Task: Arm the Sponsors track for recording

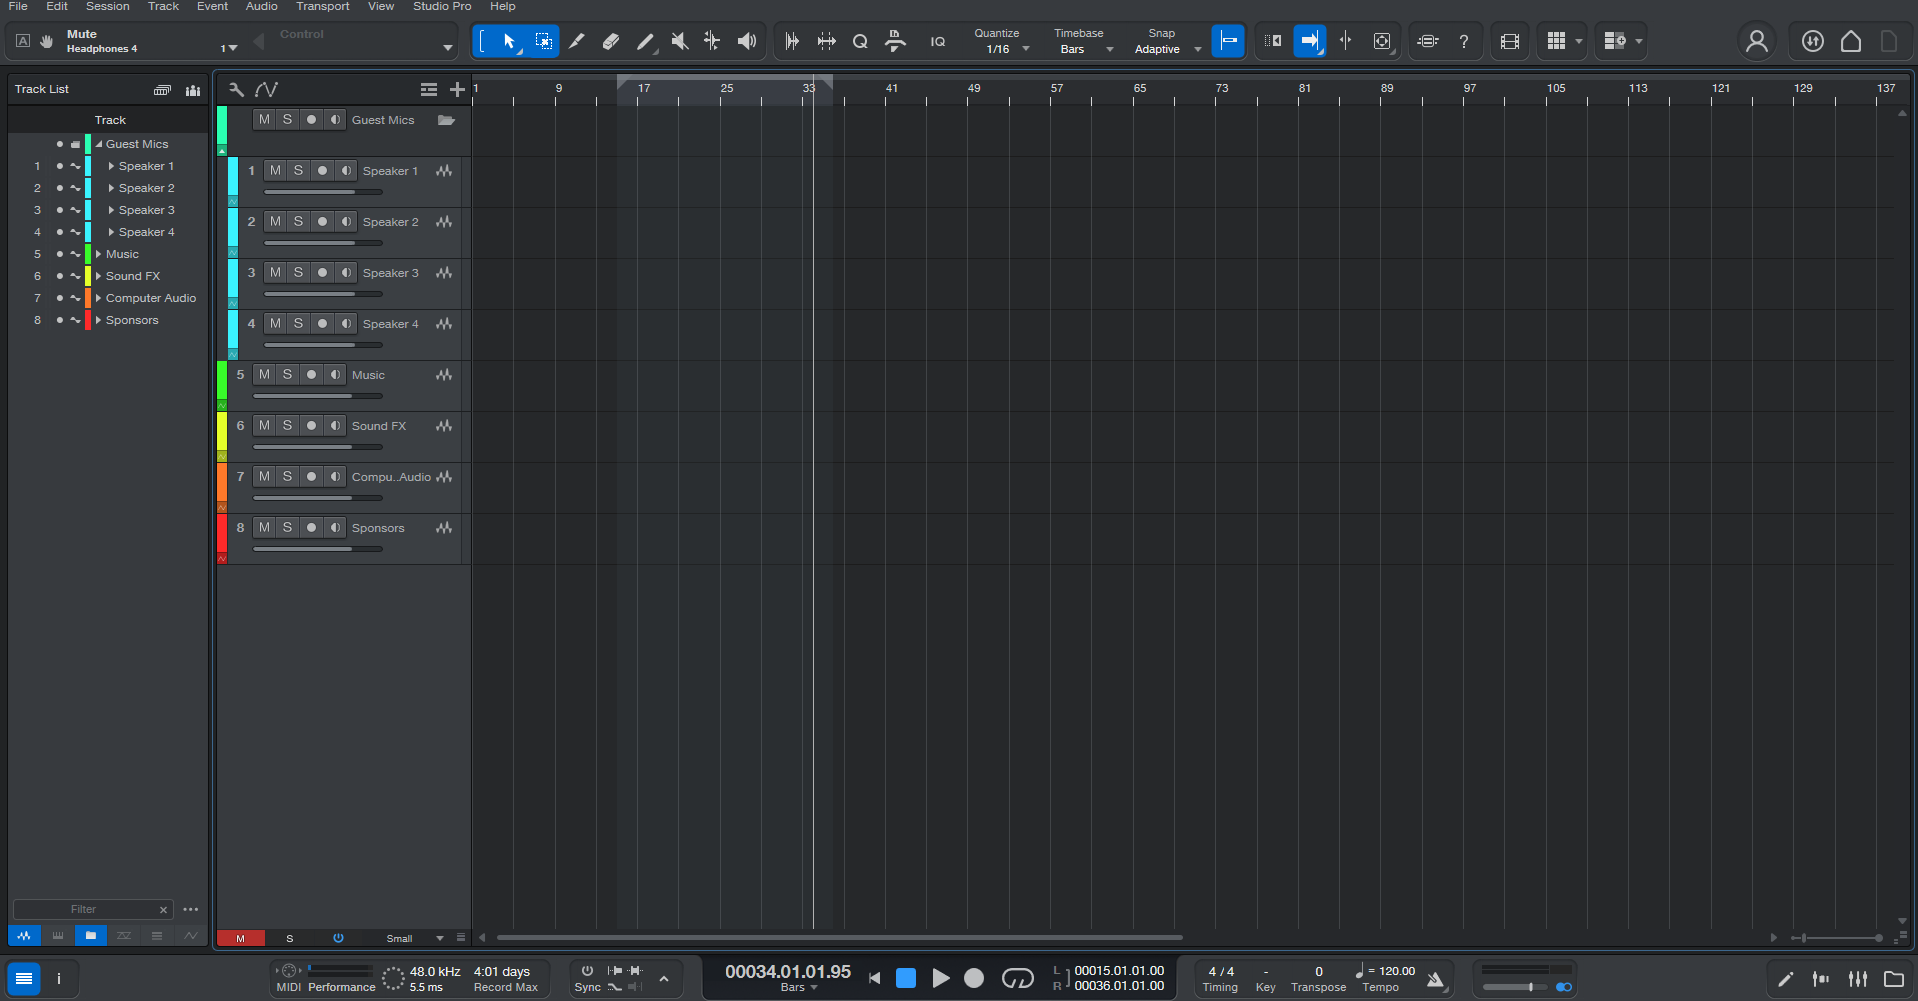Action: click(x=311, y=527)
